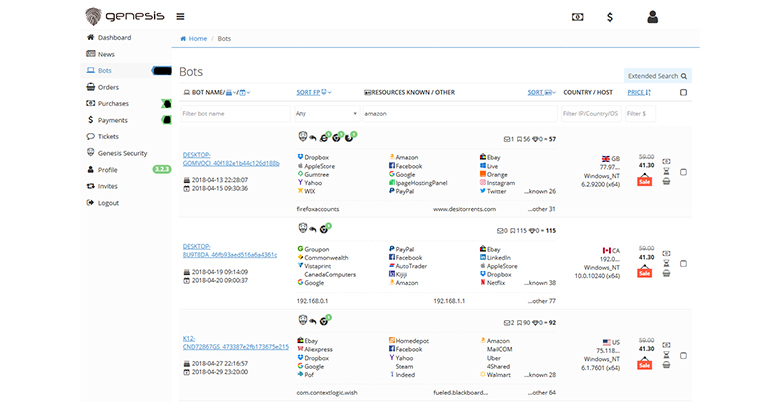This screenshot has height=406, width=780.
Task: Open Payments in the sidebar
Action: (x=112, y=120)
